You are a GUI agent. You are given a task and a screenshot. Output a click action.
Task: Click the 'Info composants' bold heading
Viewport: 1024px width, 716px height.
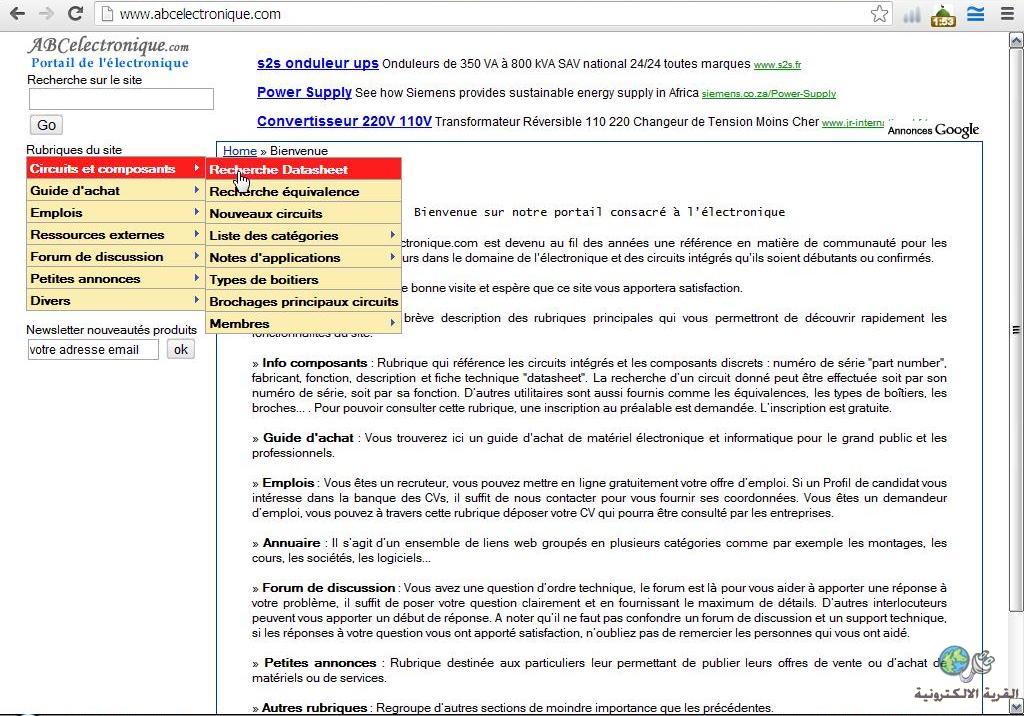point(315,363)
